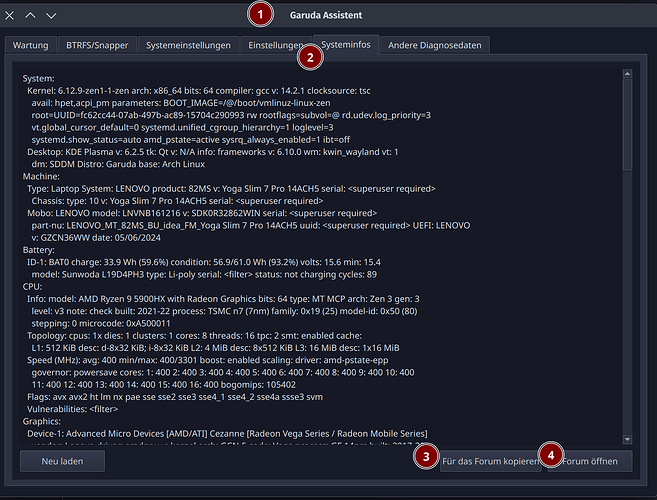Click the 'level: v3 note: check' line
This screenshot has width=657, height=500.
click(224, 311)
